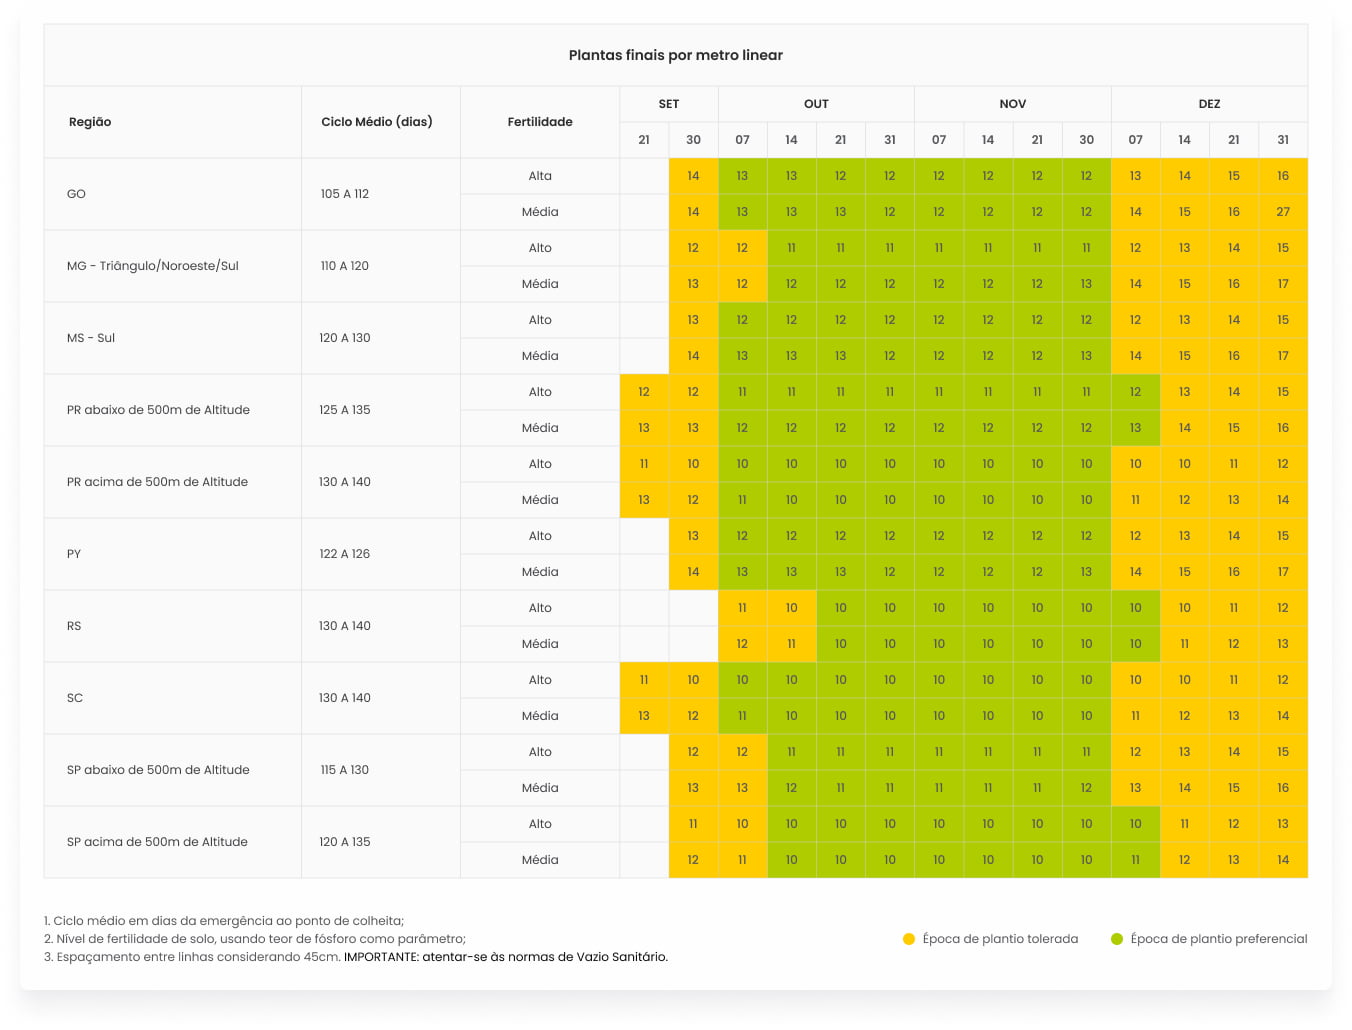Click the 'Plantas finais por metro linear' title

tap(676, 56)
